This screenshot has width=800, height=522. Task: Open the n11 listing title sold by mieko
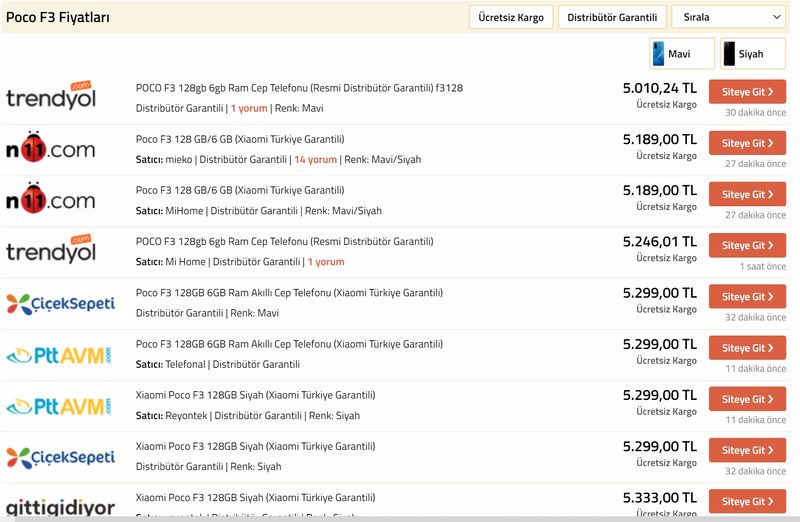click(240, 139)
